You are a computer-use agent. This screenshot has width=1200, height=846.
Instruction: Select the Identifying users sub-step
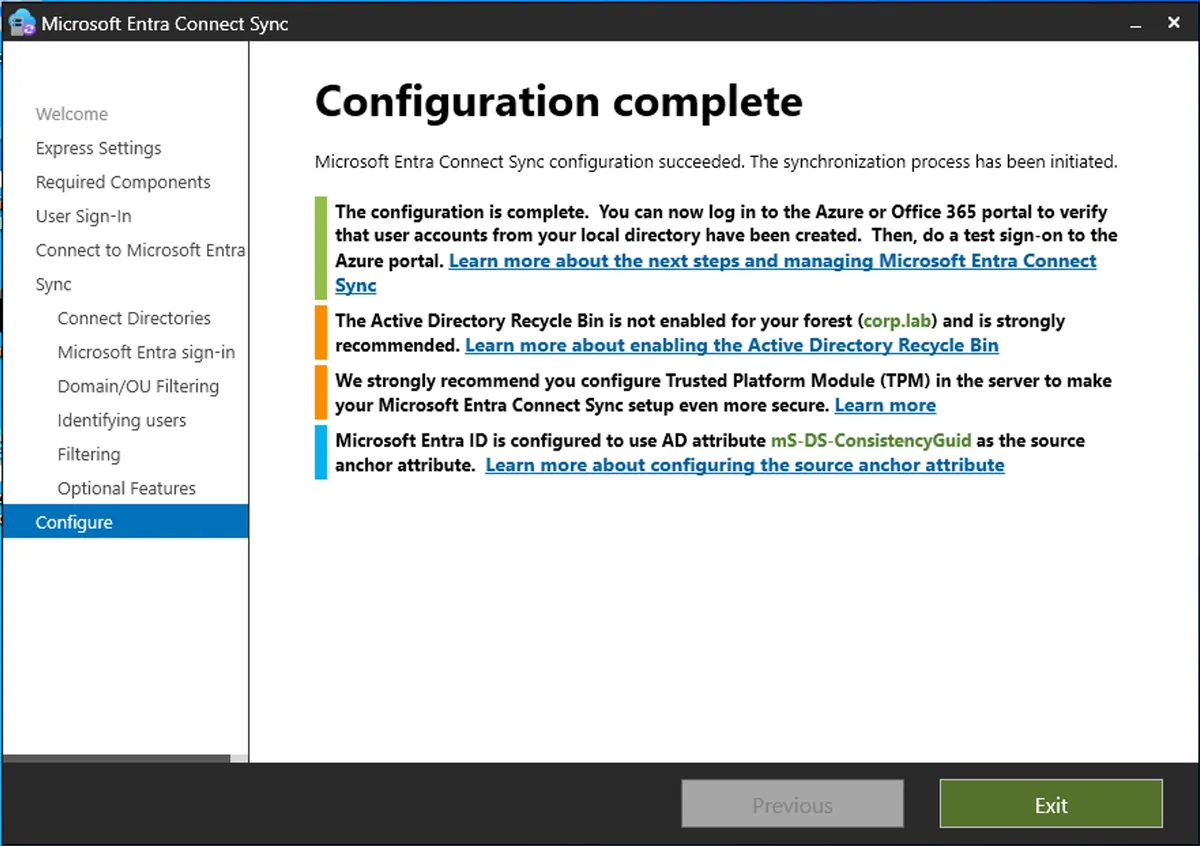(122, 420)
